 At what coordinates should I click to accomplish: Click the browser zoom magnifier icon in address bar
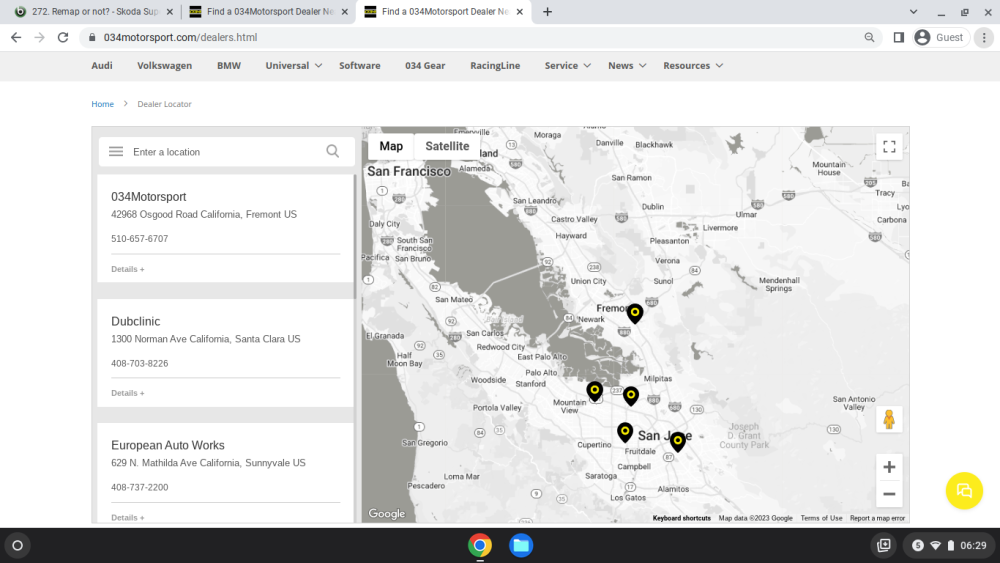tap(869, 38)
